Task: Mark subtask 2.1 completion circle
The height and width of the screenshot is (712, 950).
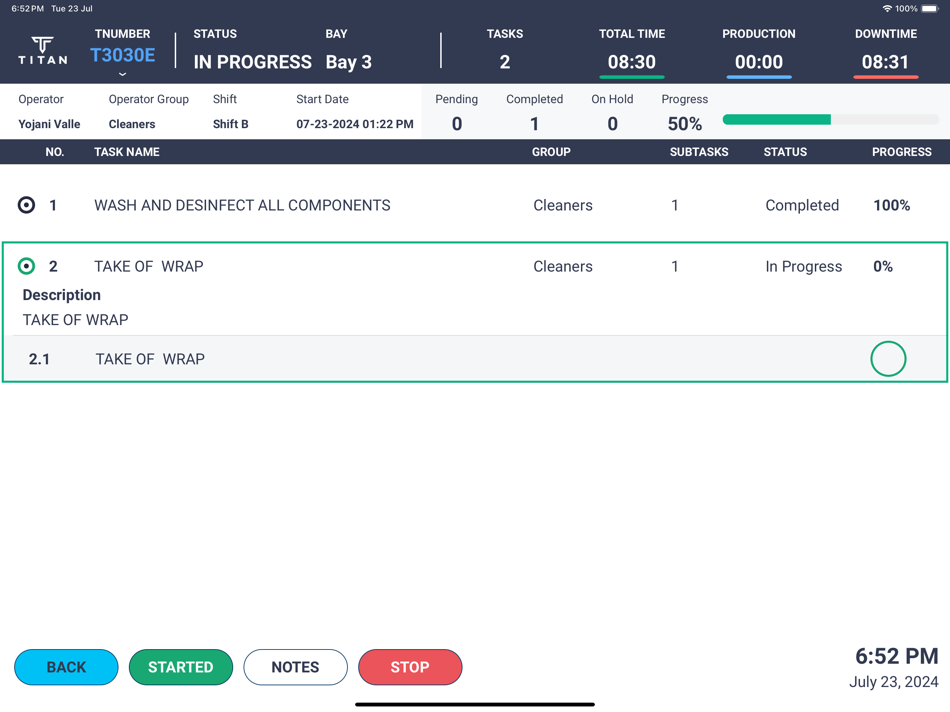Action: pyautogui.click(x=888, y=359)
